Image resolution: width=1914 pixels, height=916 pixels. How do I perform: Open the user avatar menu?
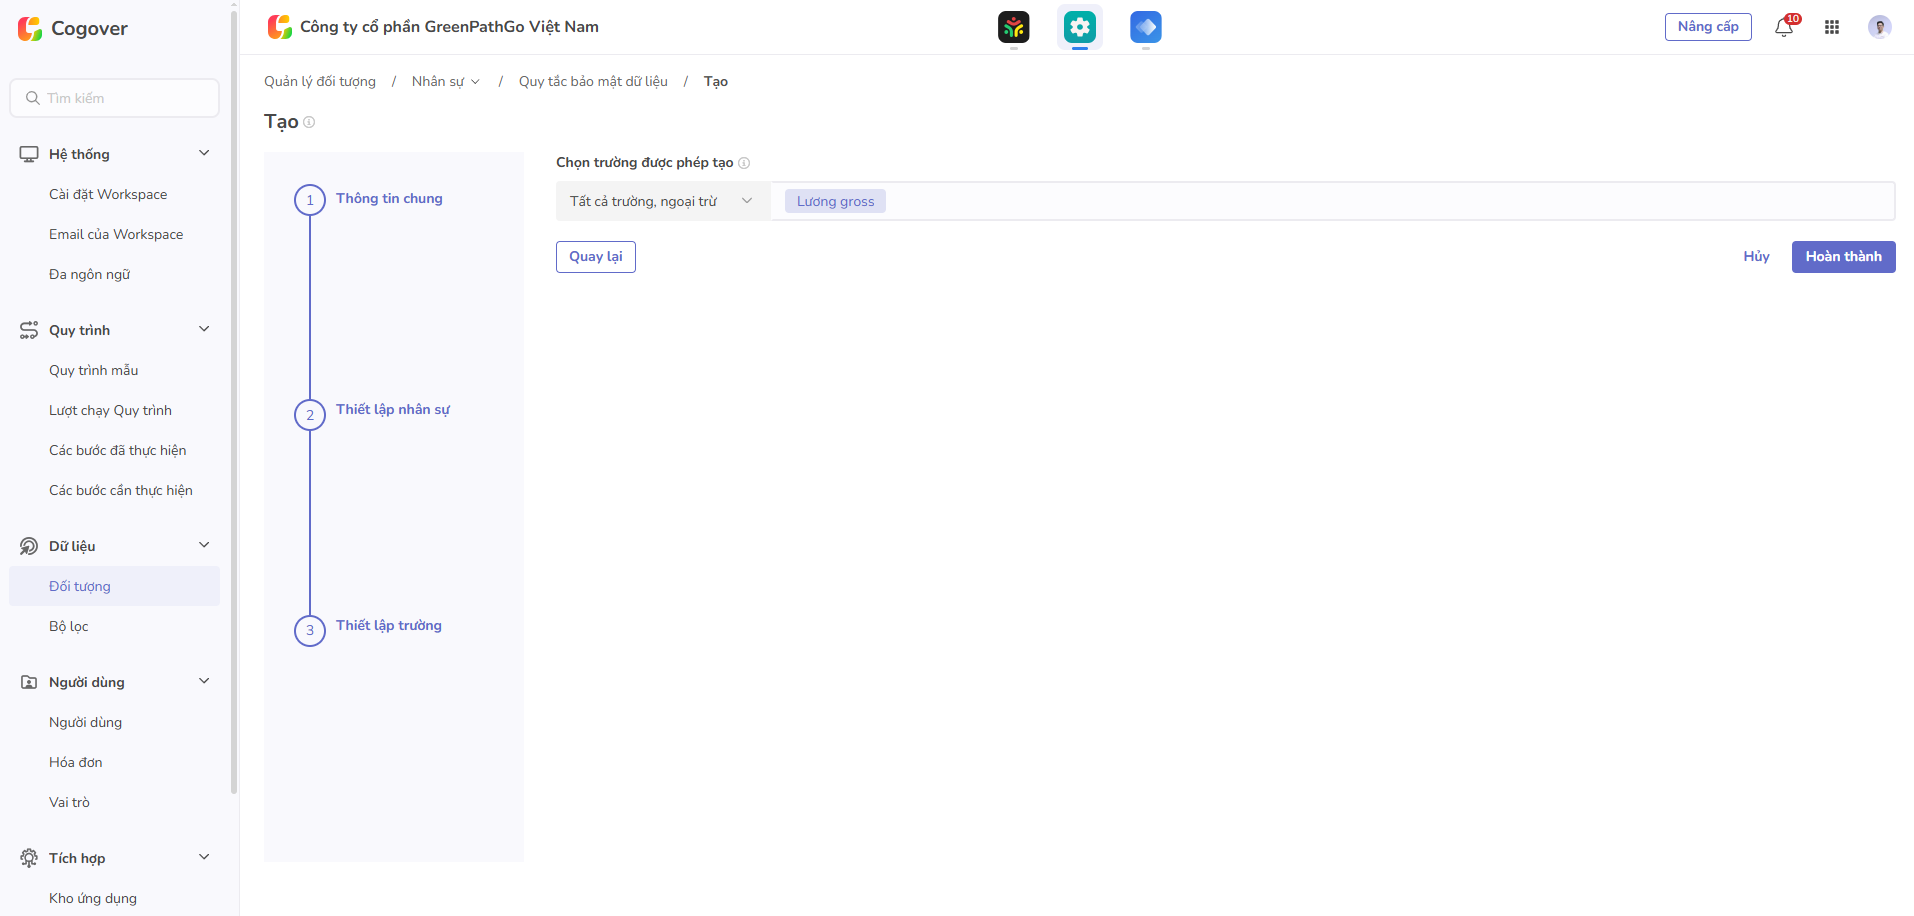1879,27
